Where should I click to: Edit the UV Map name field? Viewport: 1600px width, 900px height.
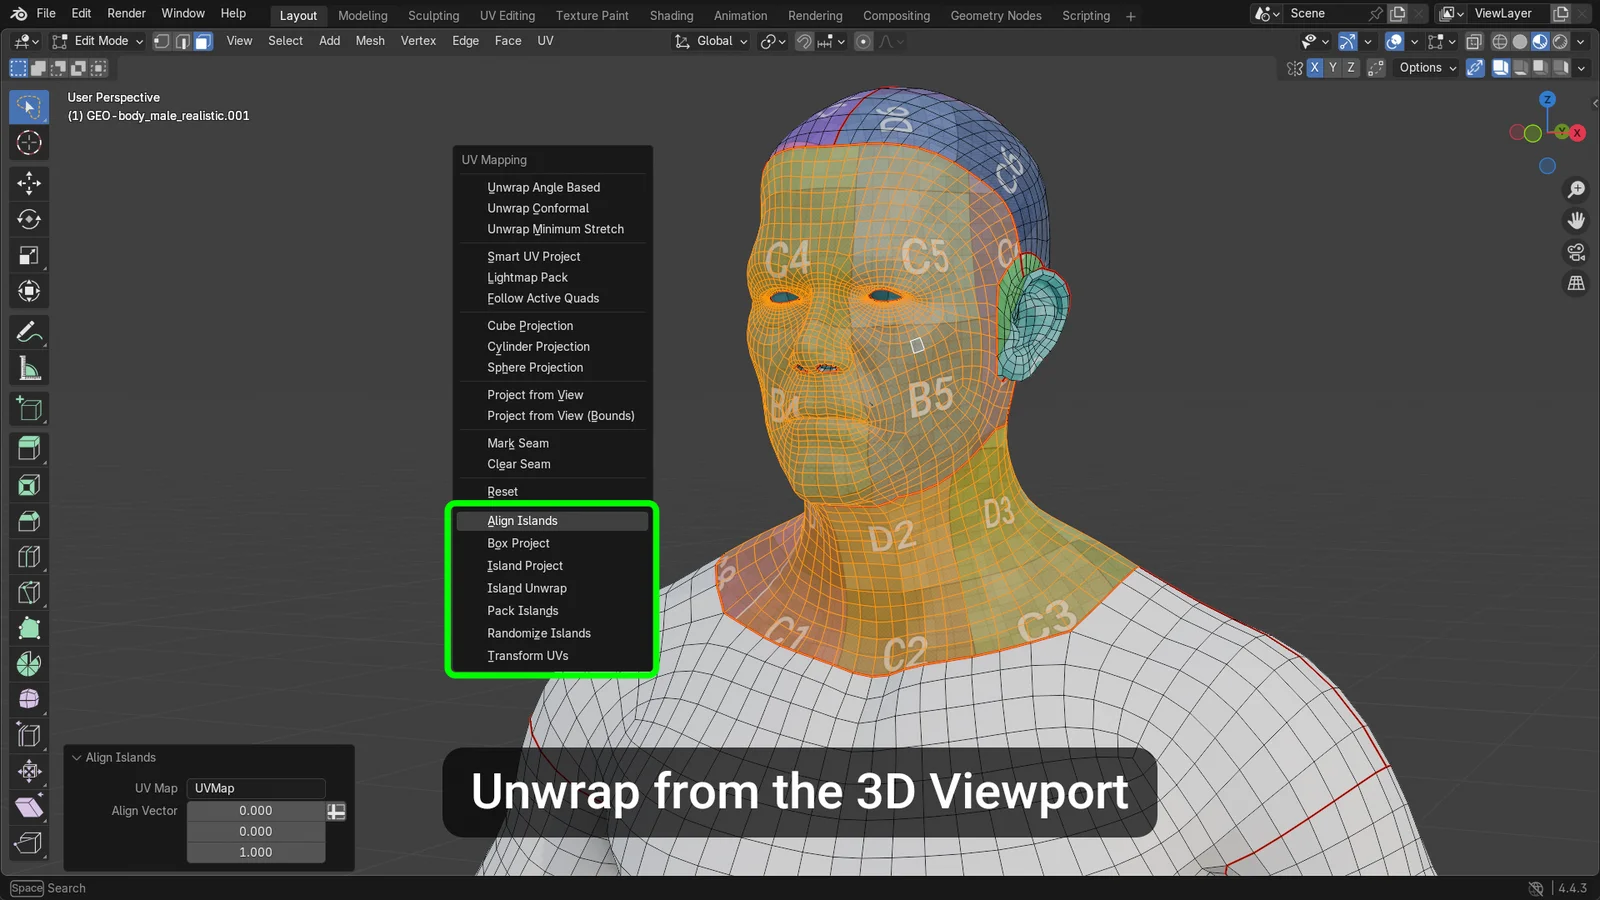point(255,788)
